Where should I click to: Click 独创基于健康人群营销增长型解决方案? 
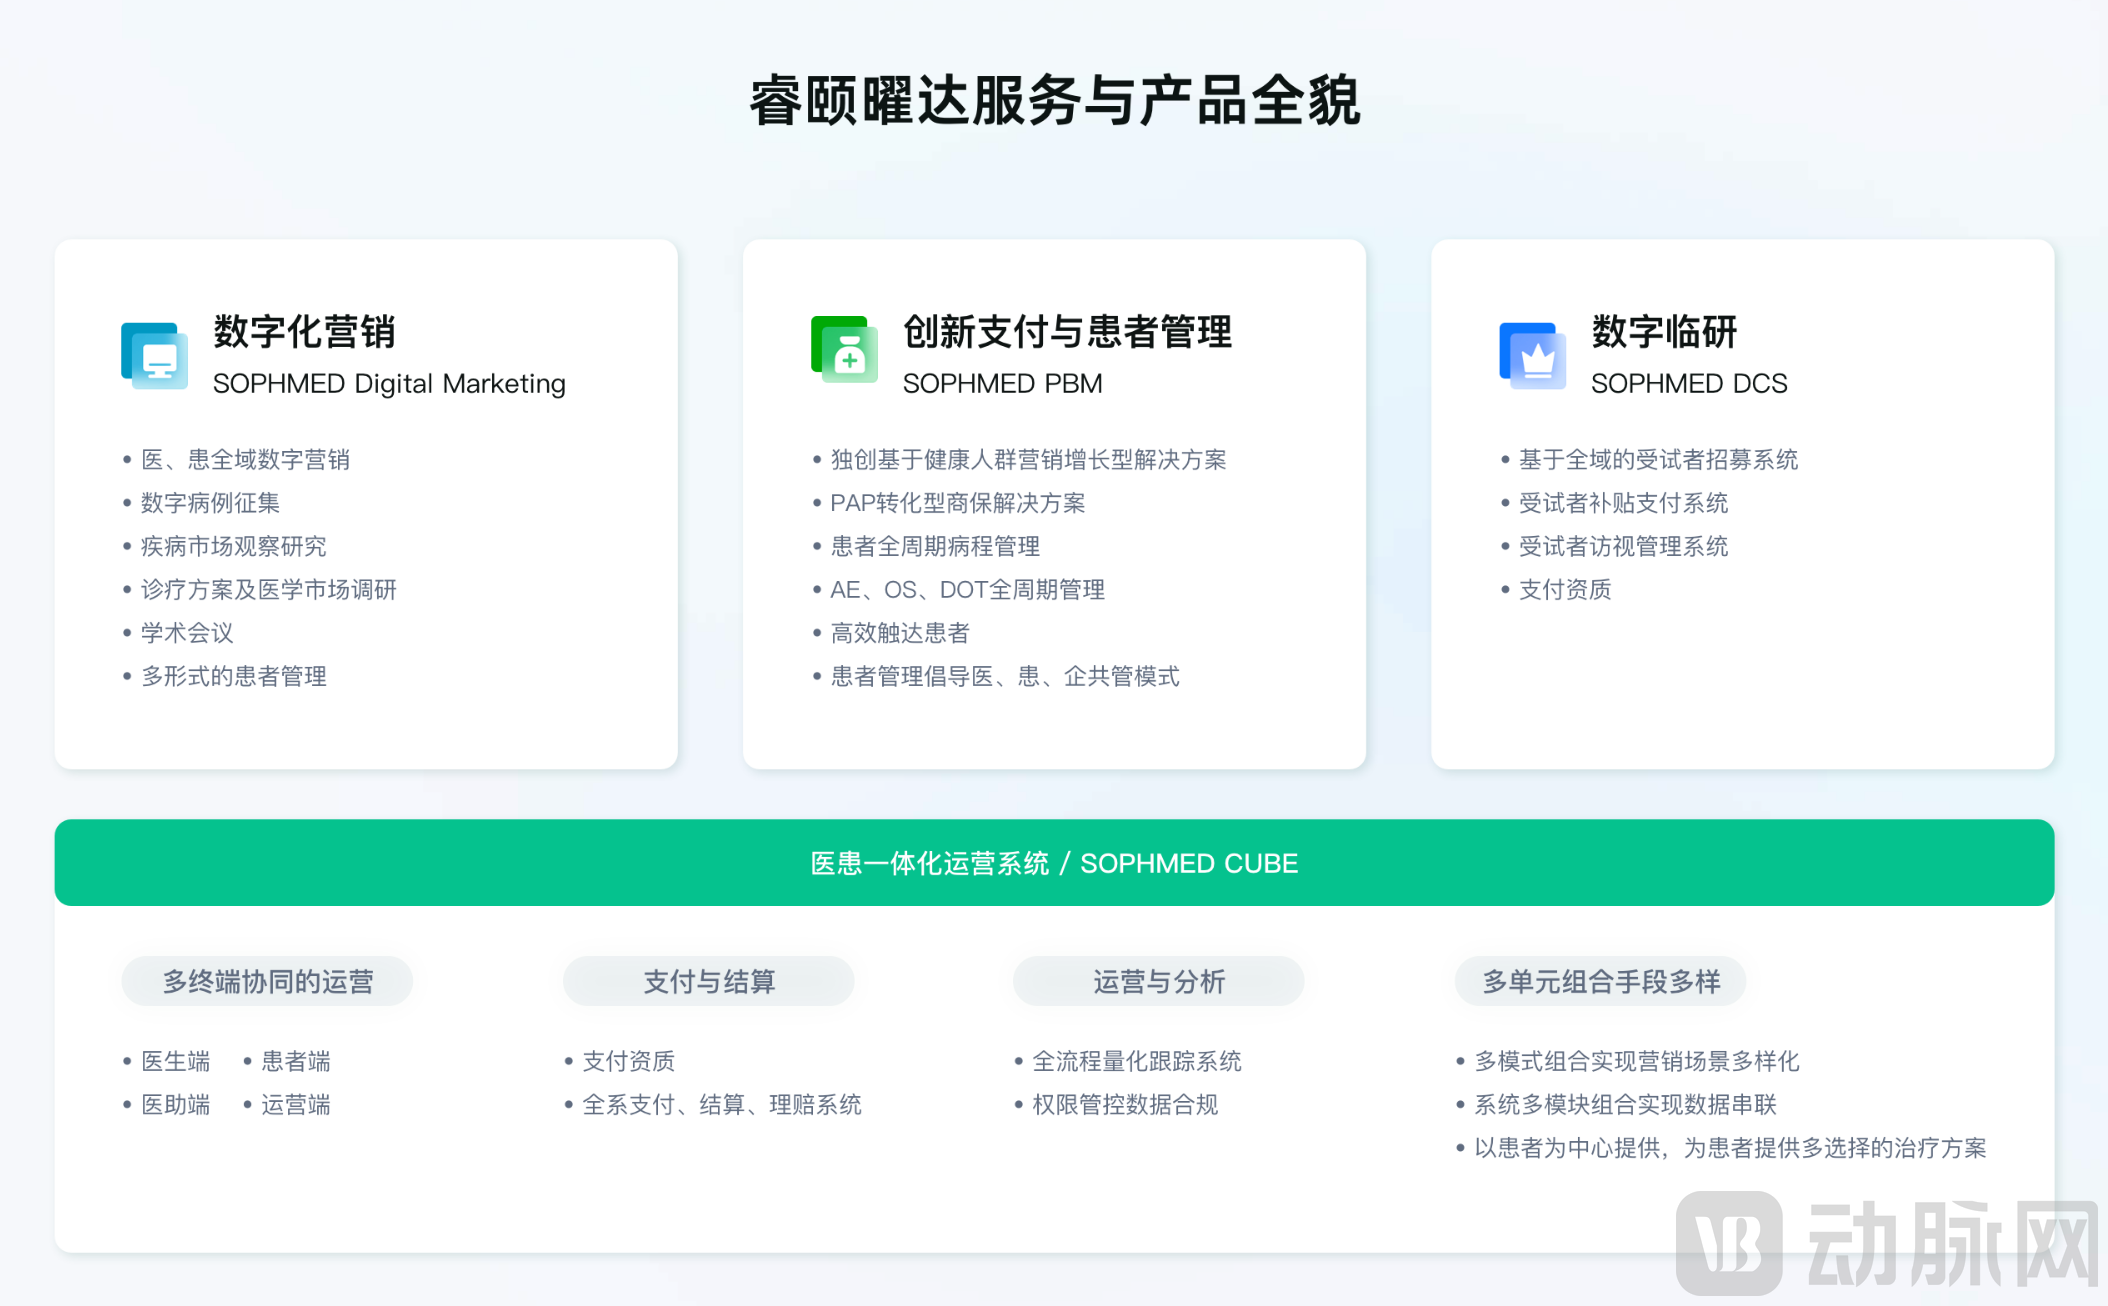click(1028, 460)
